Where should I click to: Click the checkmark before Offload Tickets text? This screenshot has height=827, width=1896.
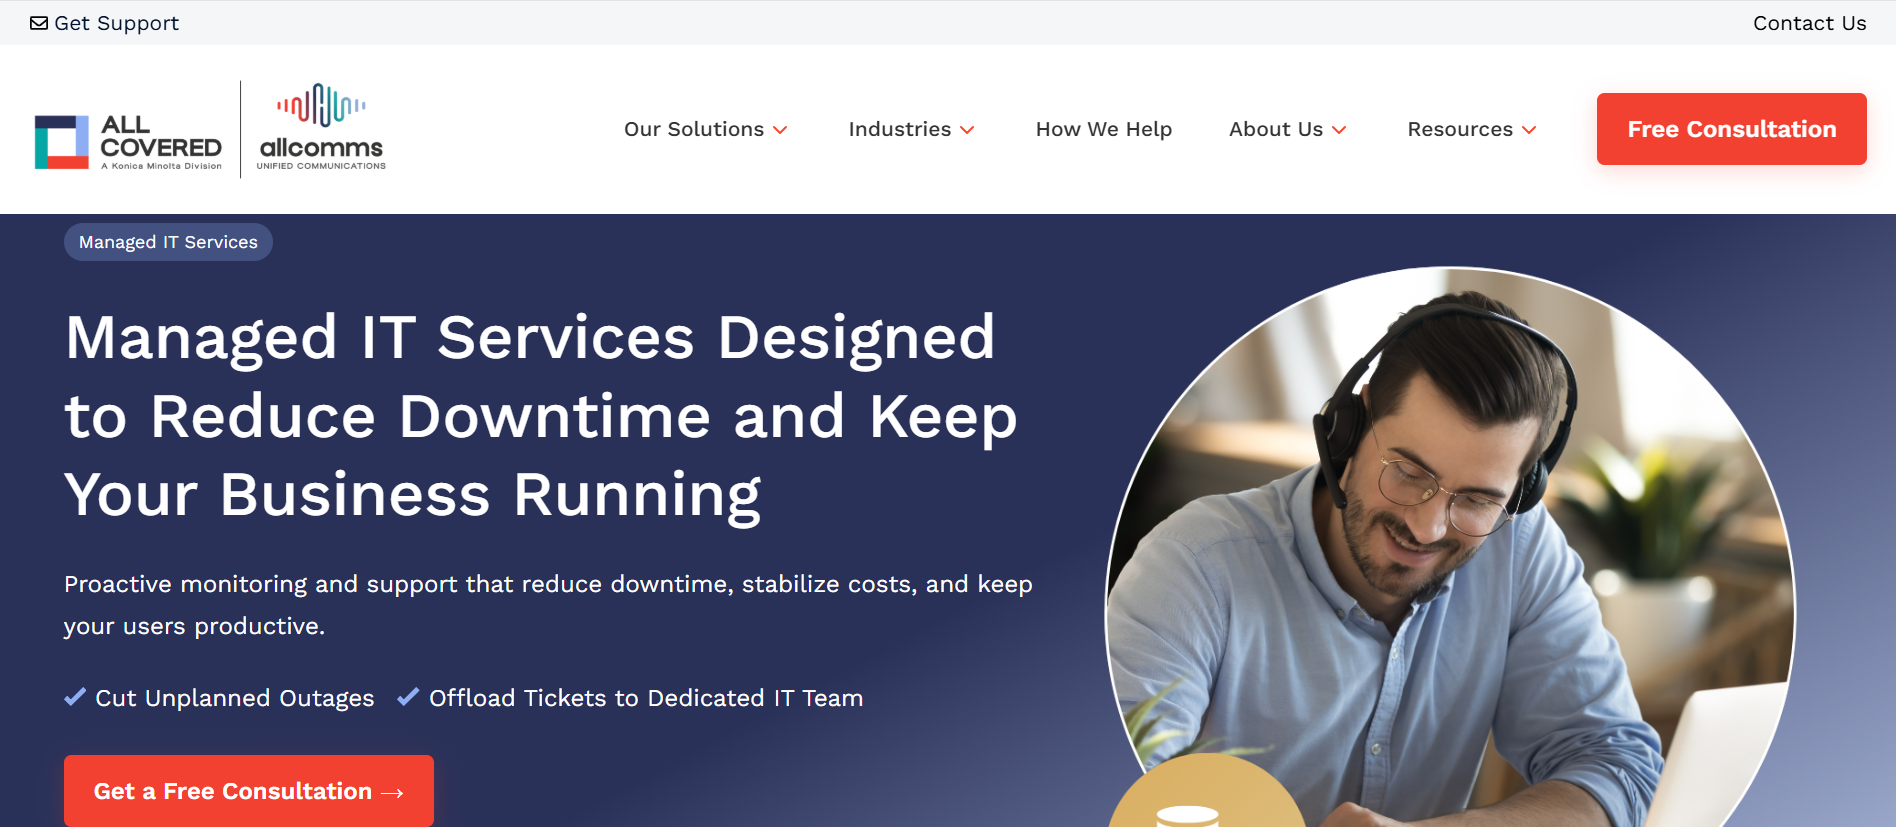tap(408, 697)
